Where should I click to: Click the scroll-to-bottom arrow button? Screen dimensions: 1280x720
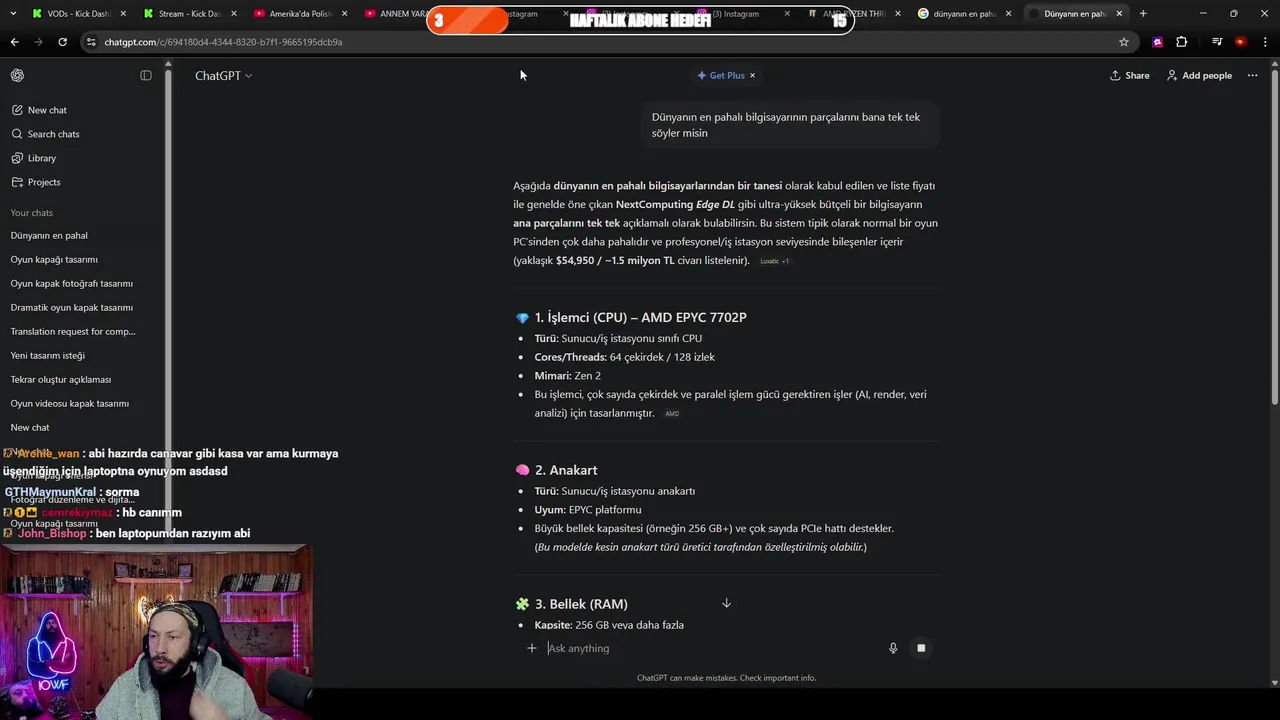tap(726, 603)
